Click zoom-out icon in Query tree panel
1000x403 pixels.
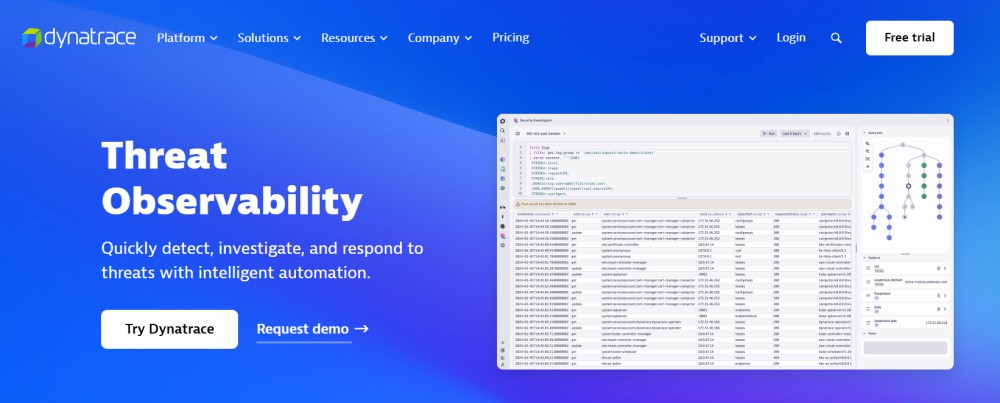868,151
